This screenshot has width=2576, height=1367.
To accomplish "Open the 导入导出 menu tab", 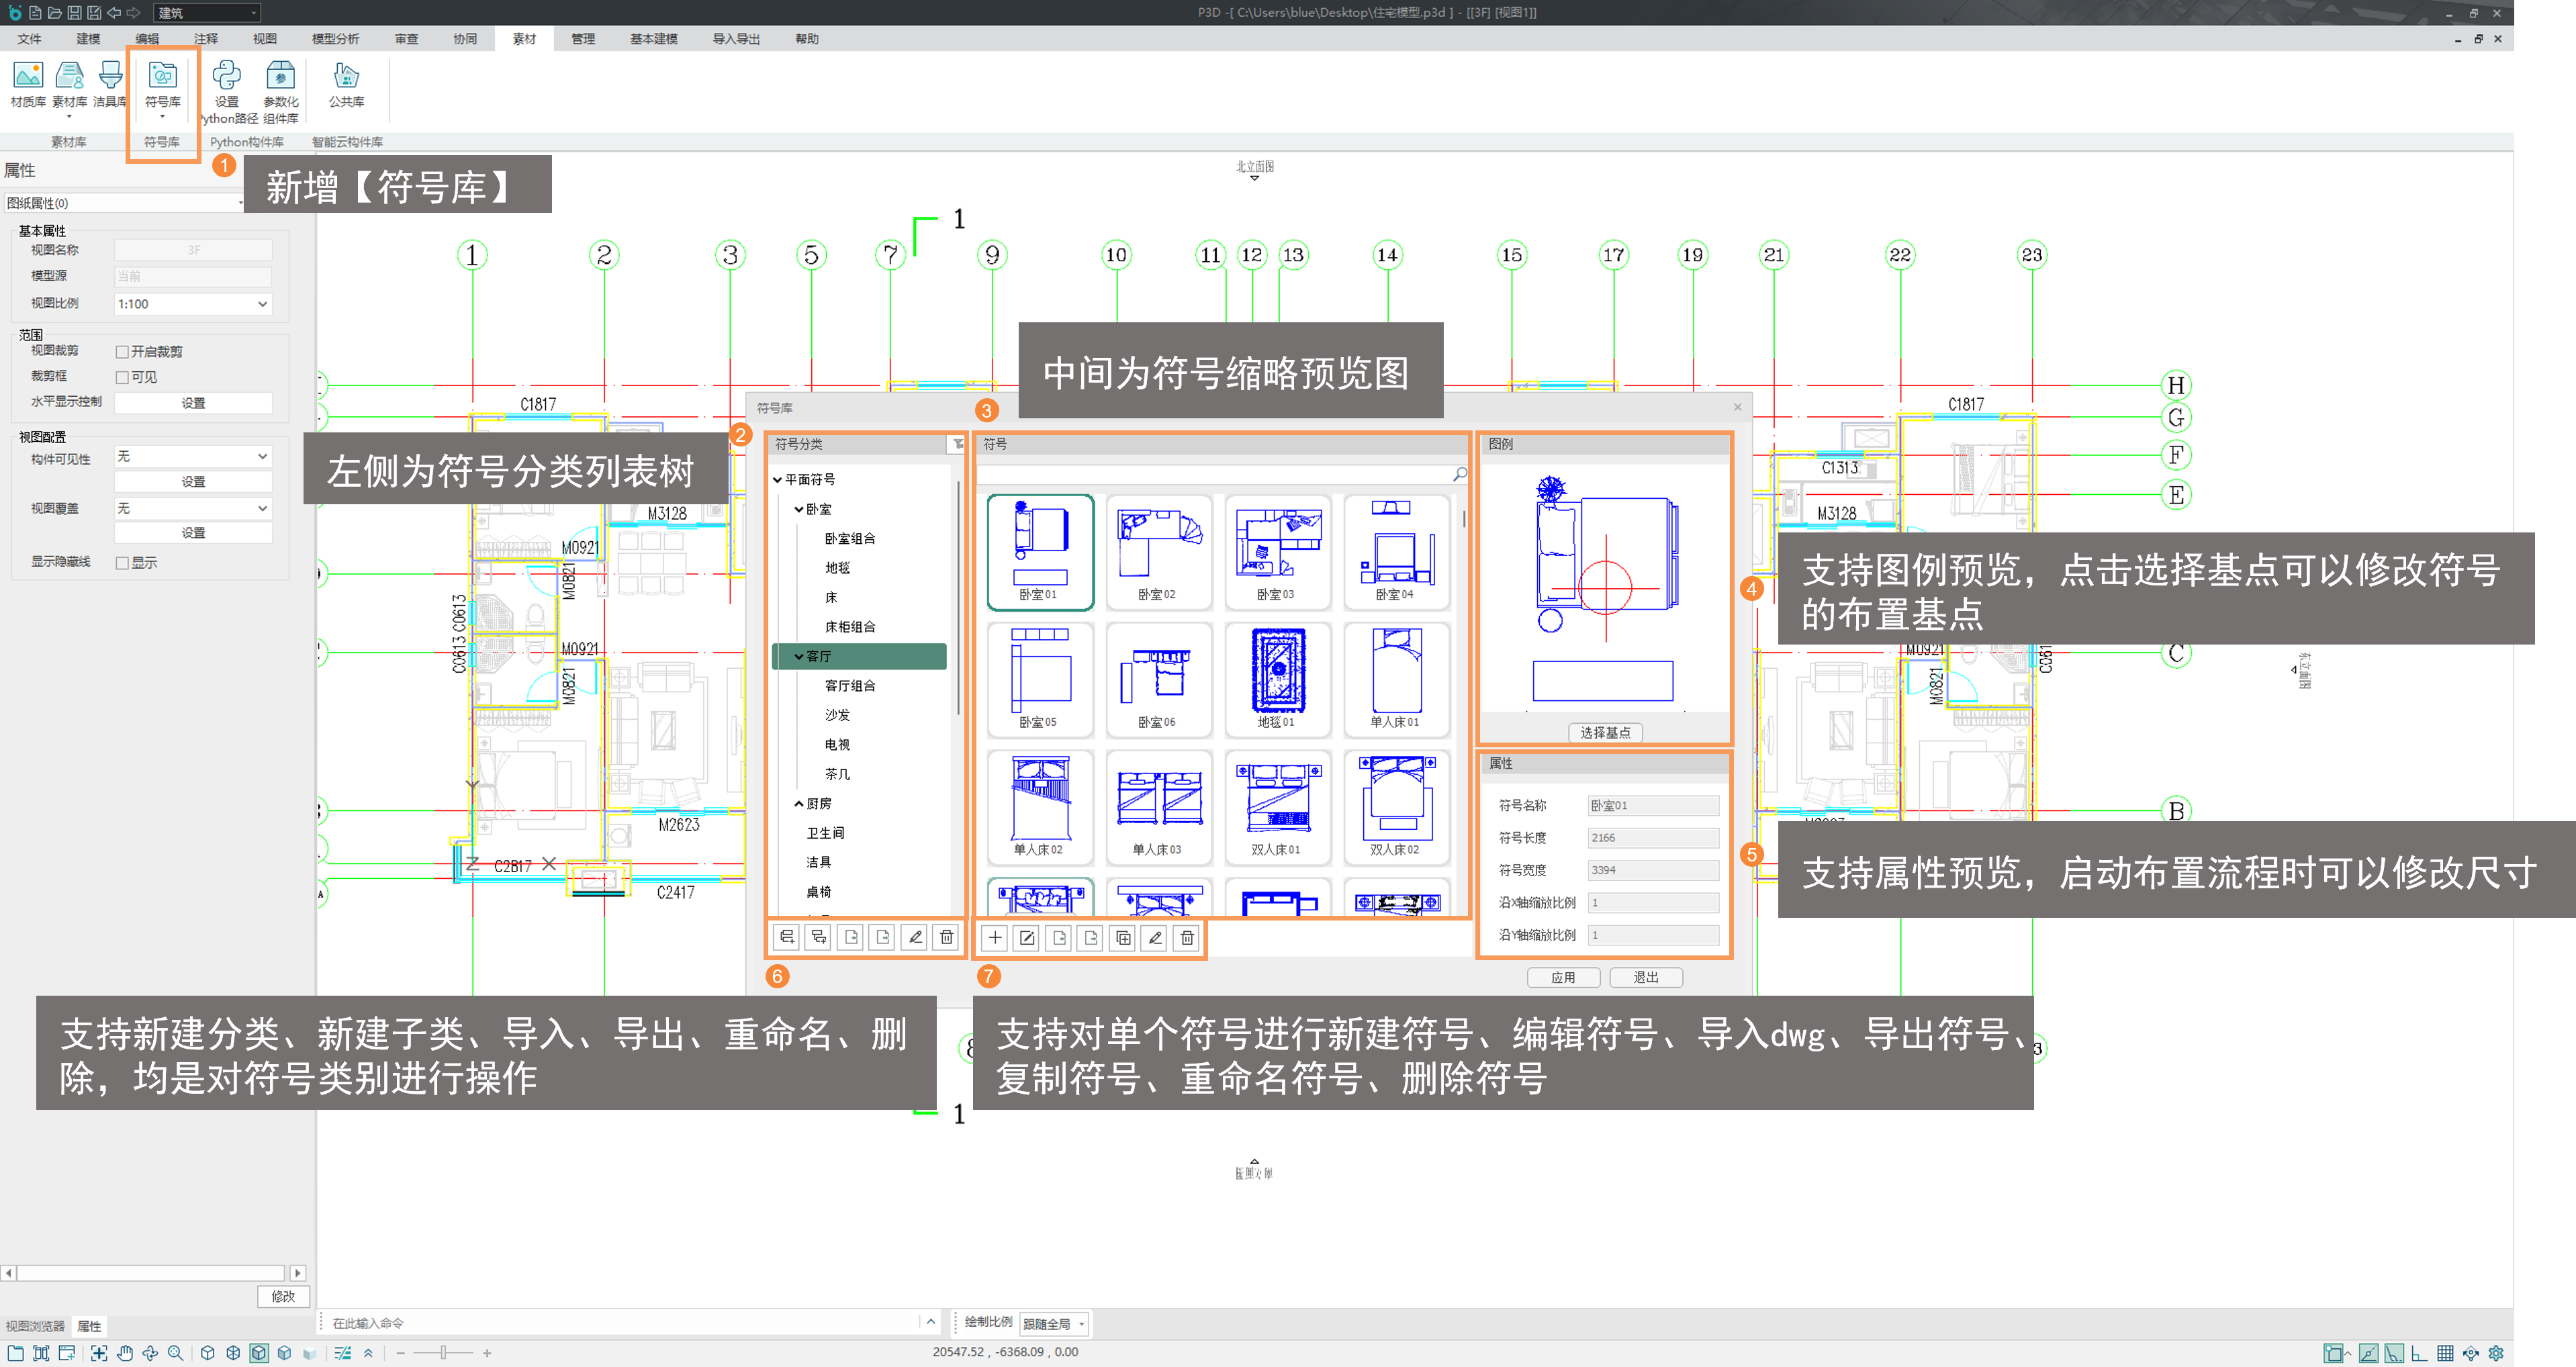I will pyautogui.click(x=735, y=39).
